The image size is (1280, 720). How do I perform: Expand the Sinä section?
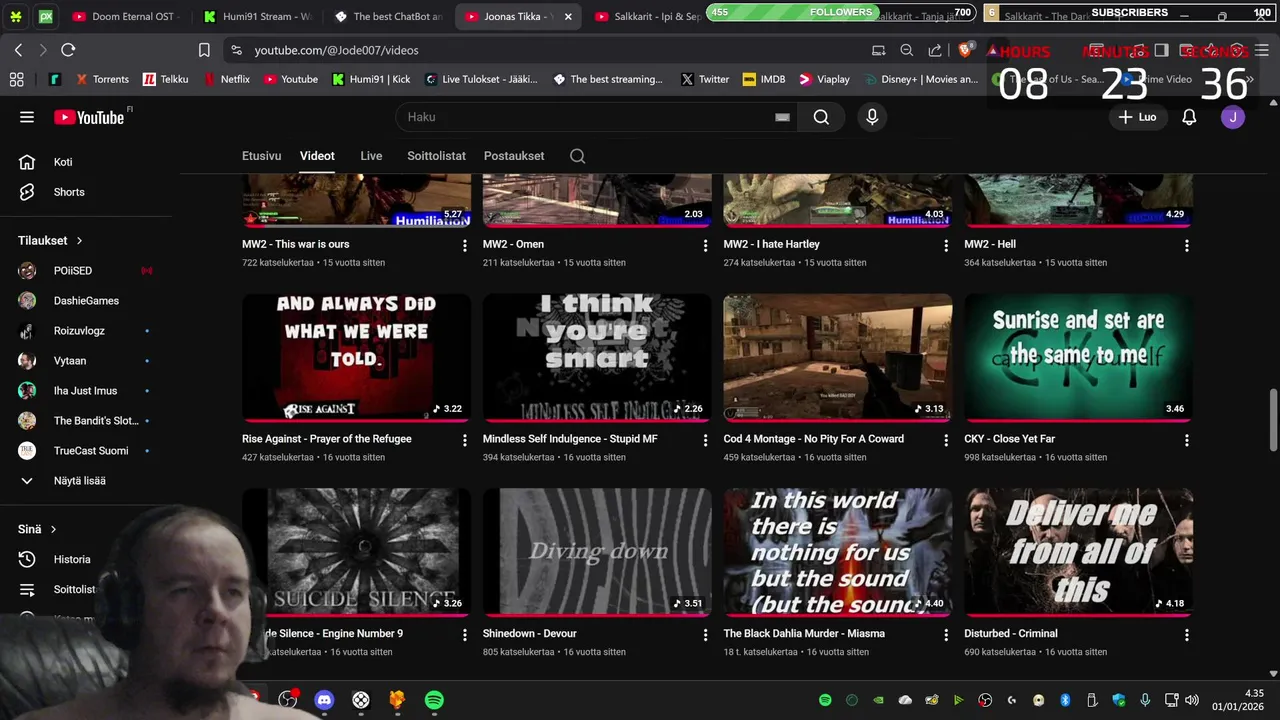37,529
